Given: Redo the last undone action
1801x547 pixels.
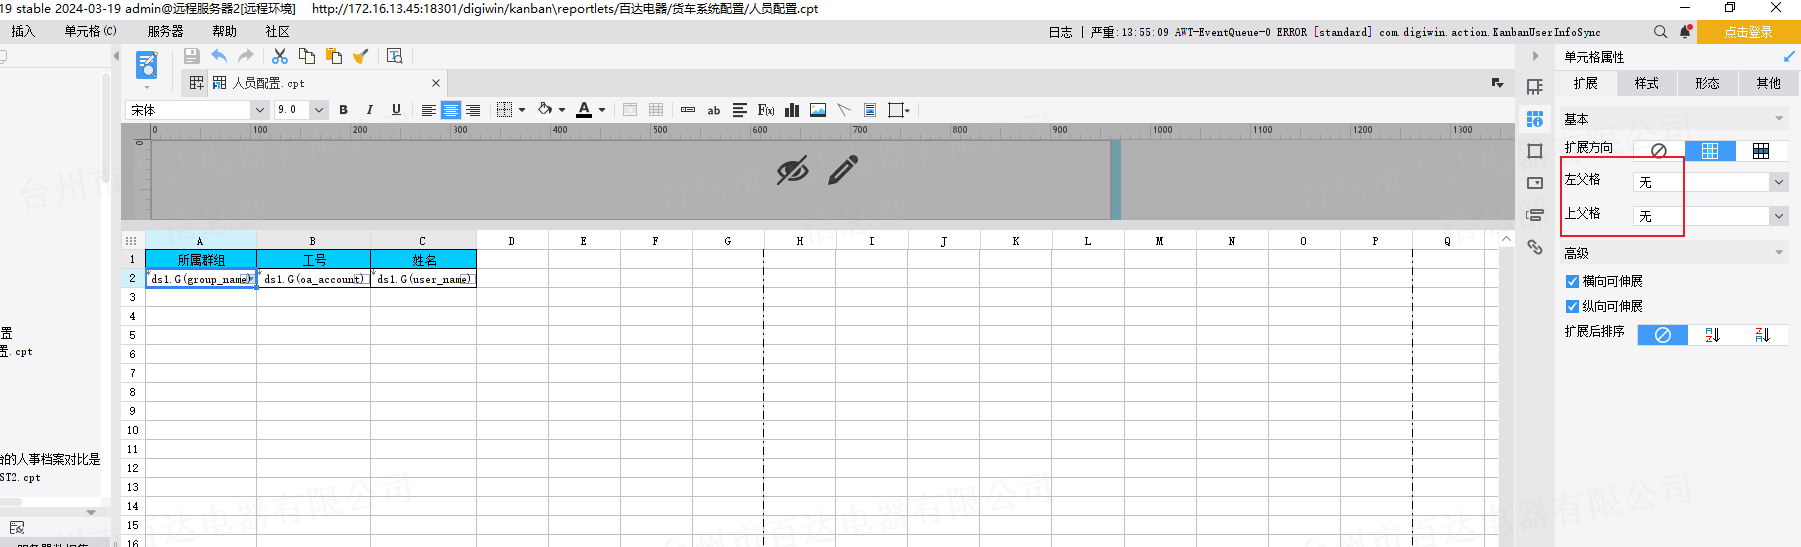Looking at the screenshot, I should [x=246, y=56].
